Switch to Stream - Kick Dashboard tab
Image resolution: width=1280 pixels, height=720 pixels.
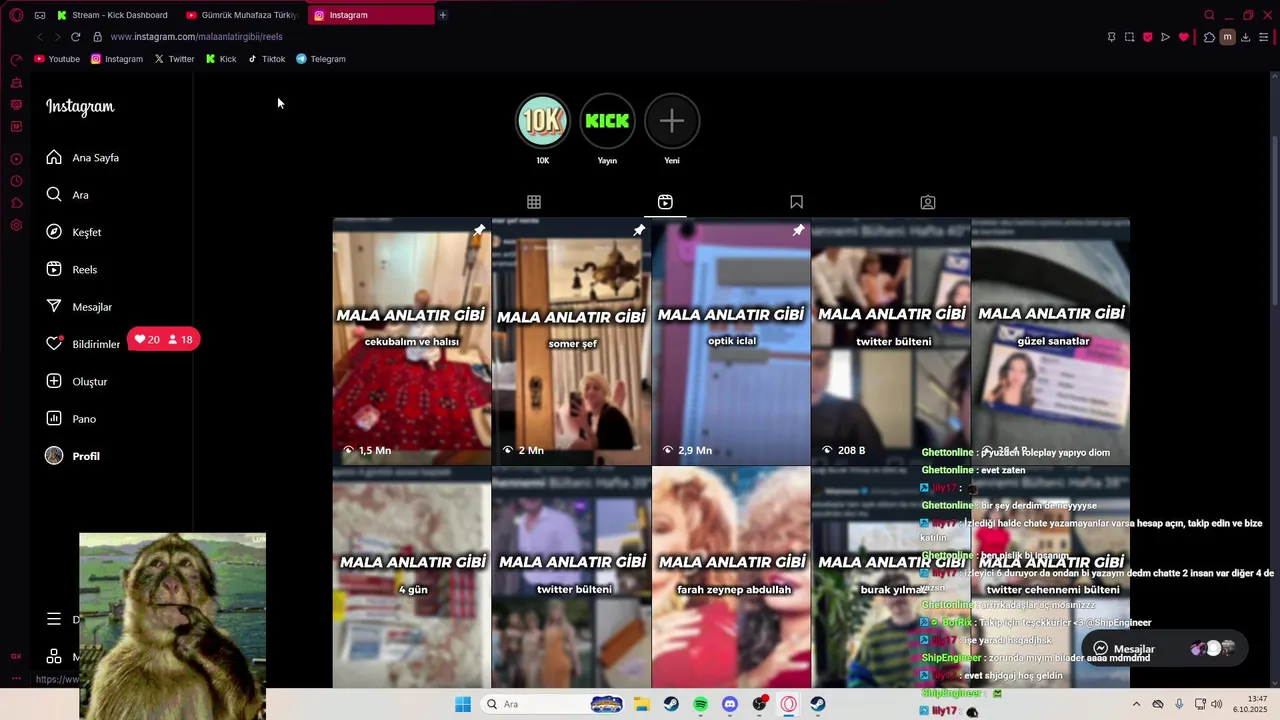[x=112, y=15]
